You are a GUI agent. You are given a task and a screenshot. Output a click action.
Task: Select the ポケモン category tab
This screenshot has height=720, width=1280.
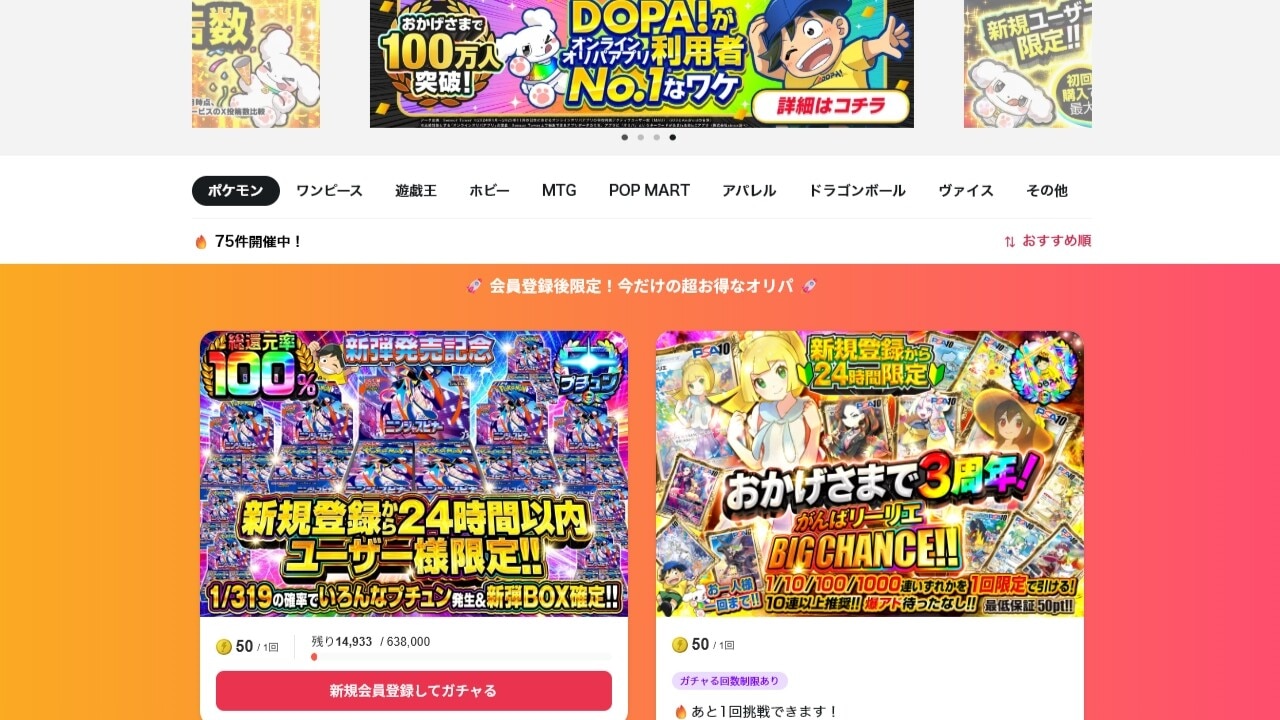point(236,190)
